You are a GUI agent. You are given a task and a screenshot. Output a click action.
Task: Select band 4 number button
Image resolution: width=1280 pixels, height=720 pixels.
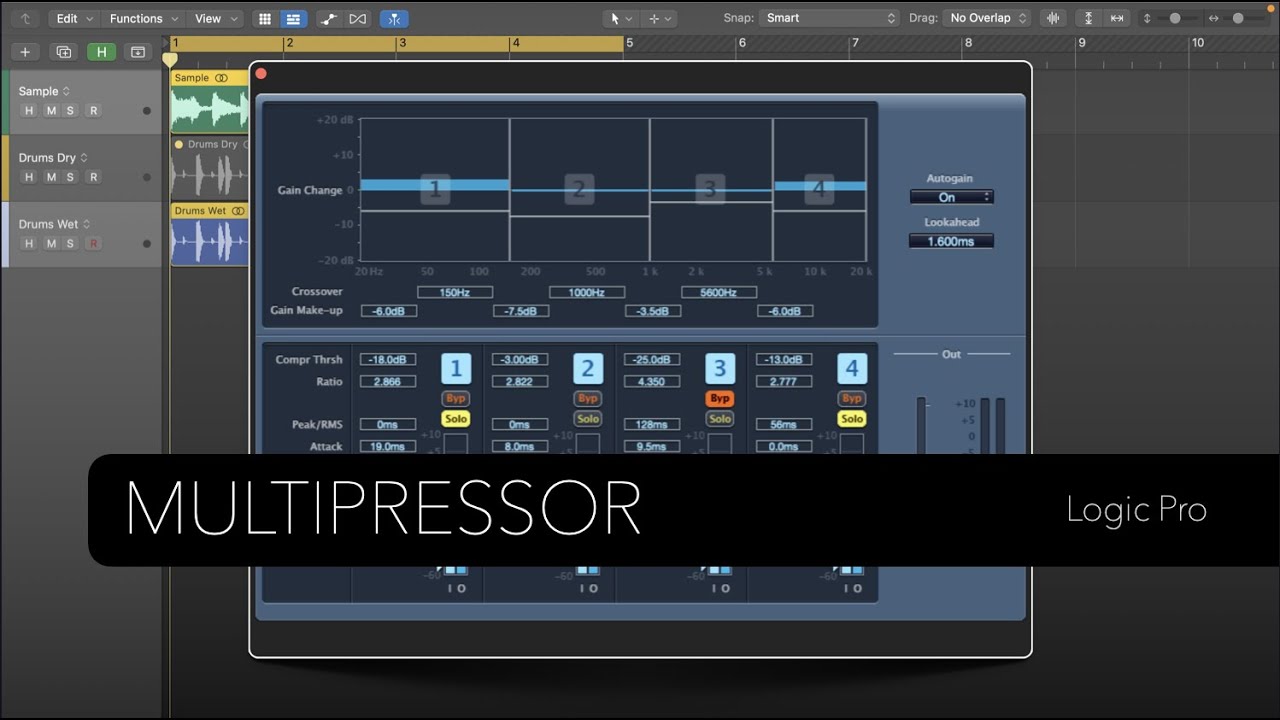(852, 369)
